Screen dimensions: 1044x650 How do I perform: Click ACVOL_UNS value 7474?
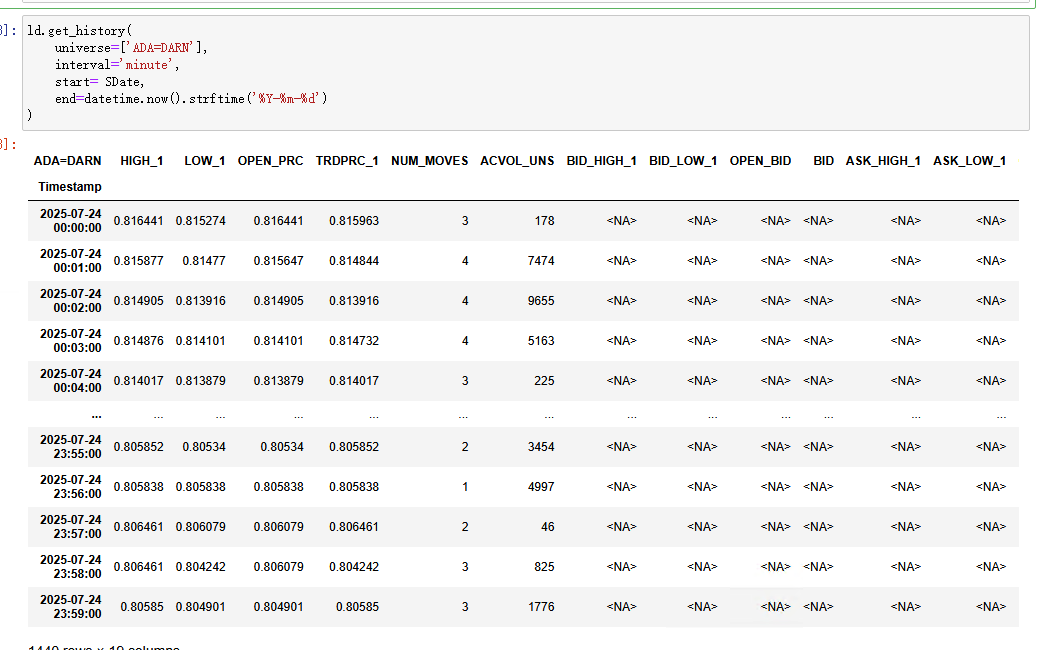tap(541, 261)
